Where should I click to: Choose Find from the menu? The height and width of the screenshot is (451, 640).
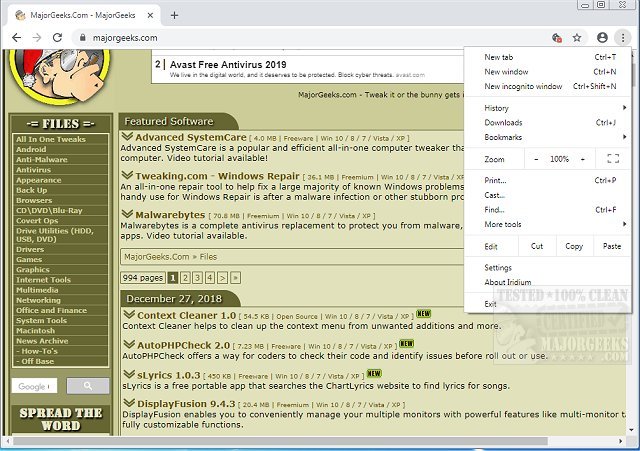tap(548, 210)
